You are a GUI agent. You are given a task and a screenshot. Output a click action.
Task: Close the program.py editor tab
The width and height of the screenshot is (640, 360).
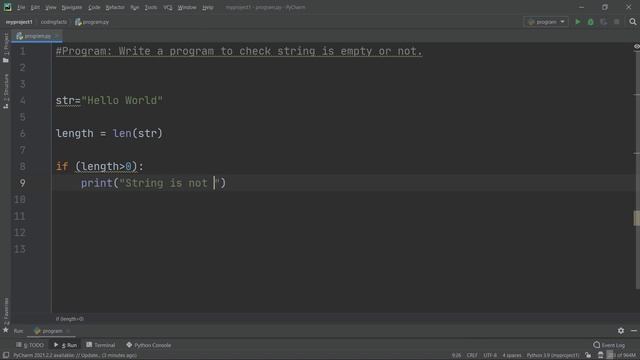(57, 36)
